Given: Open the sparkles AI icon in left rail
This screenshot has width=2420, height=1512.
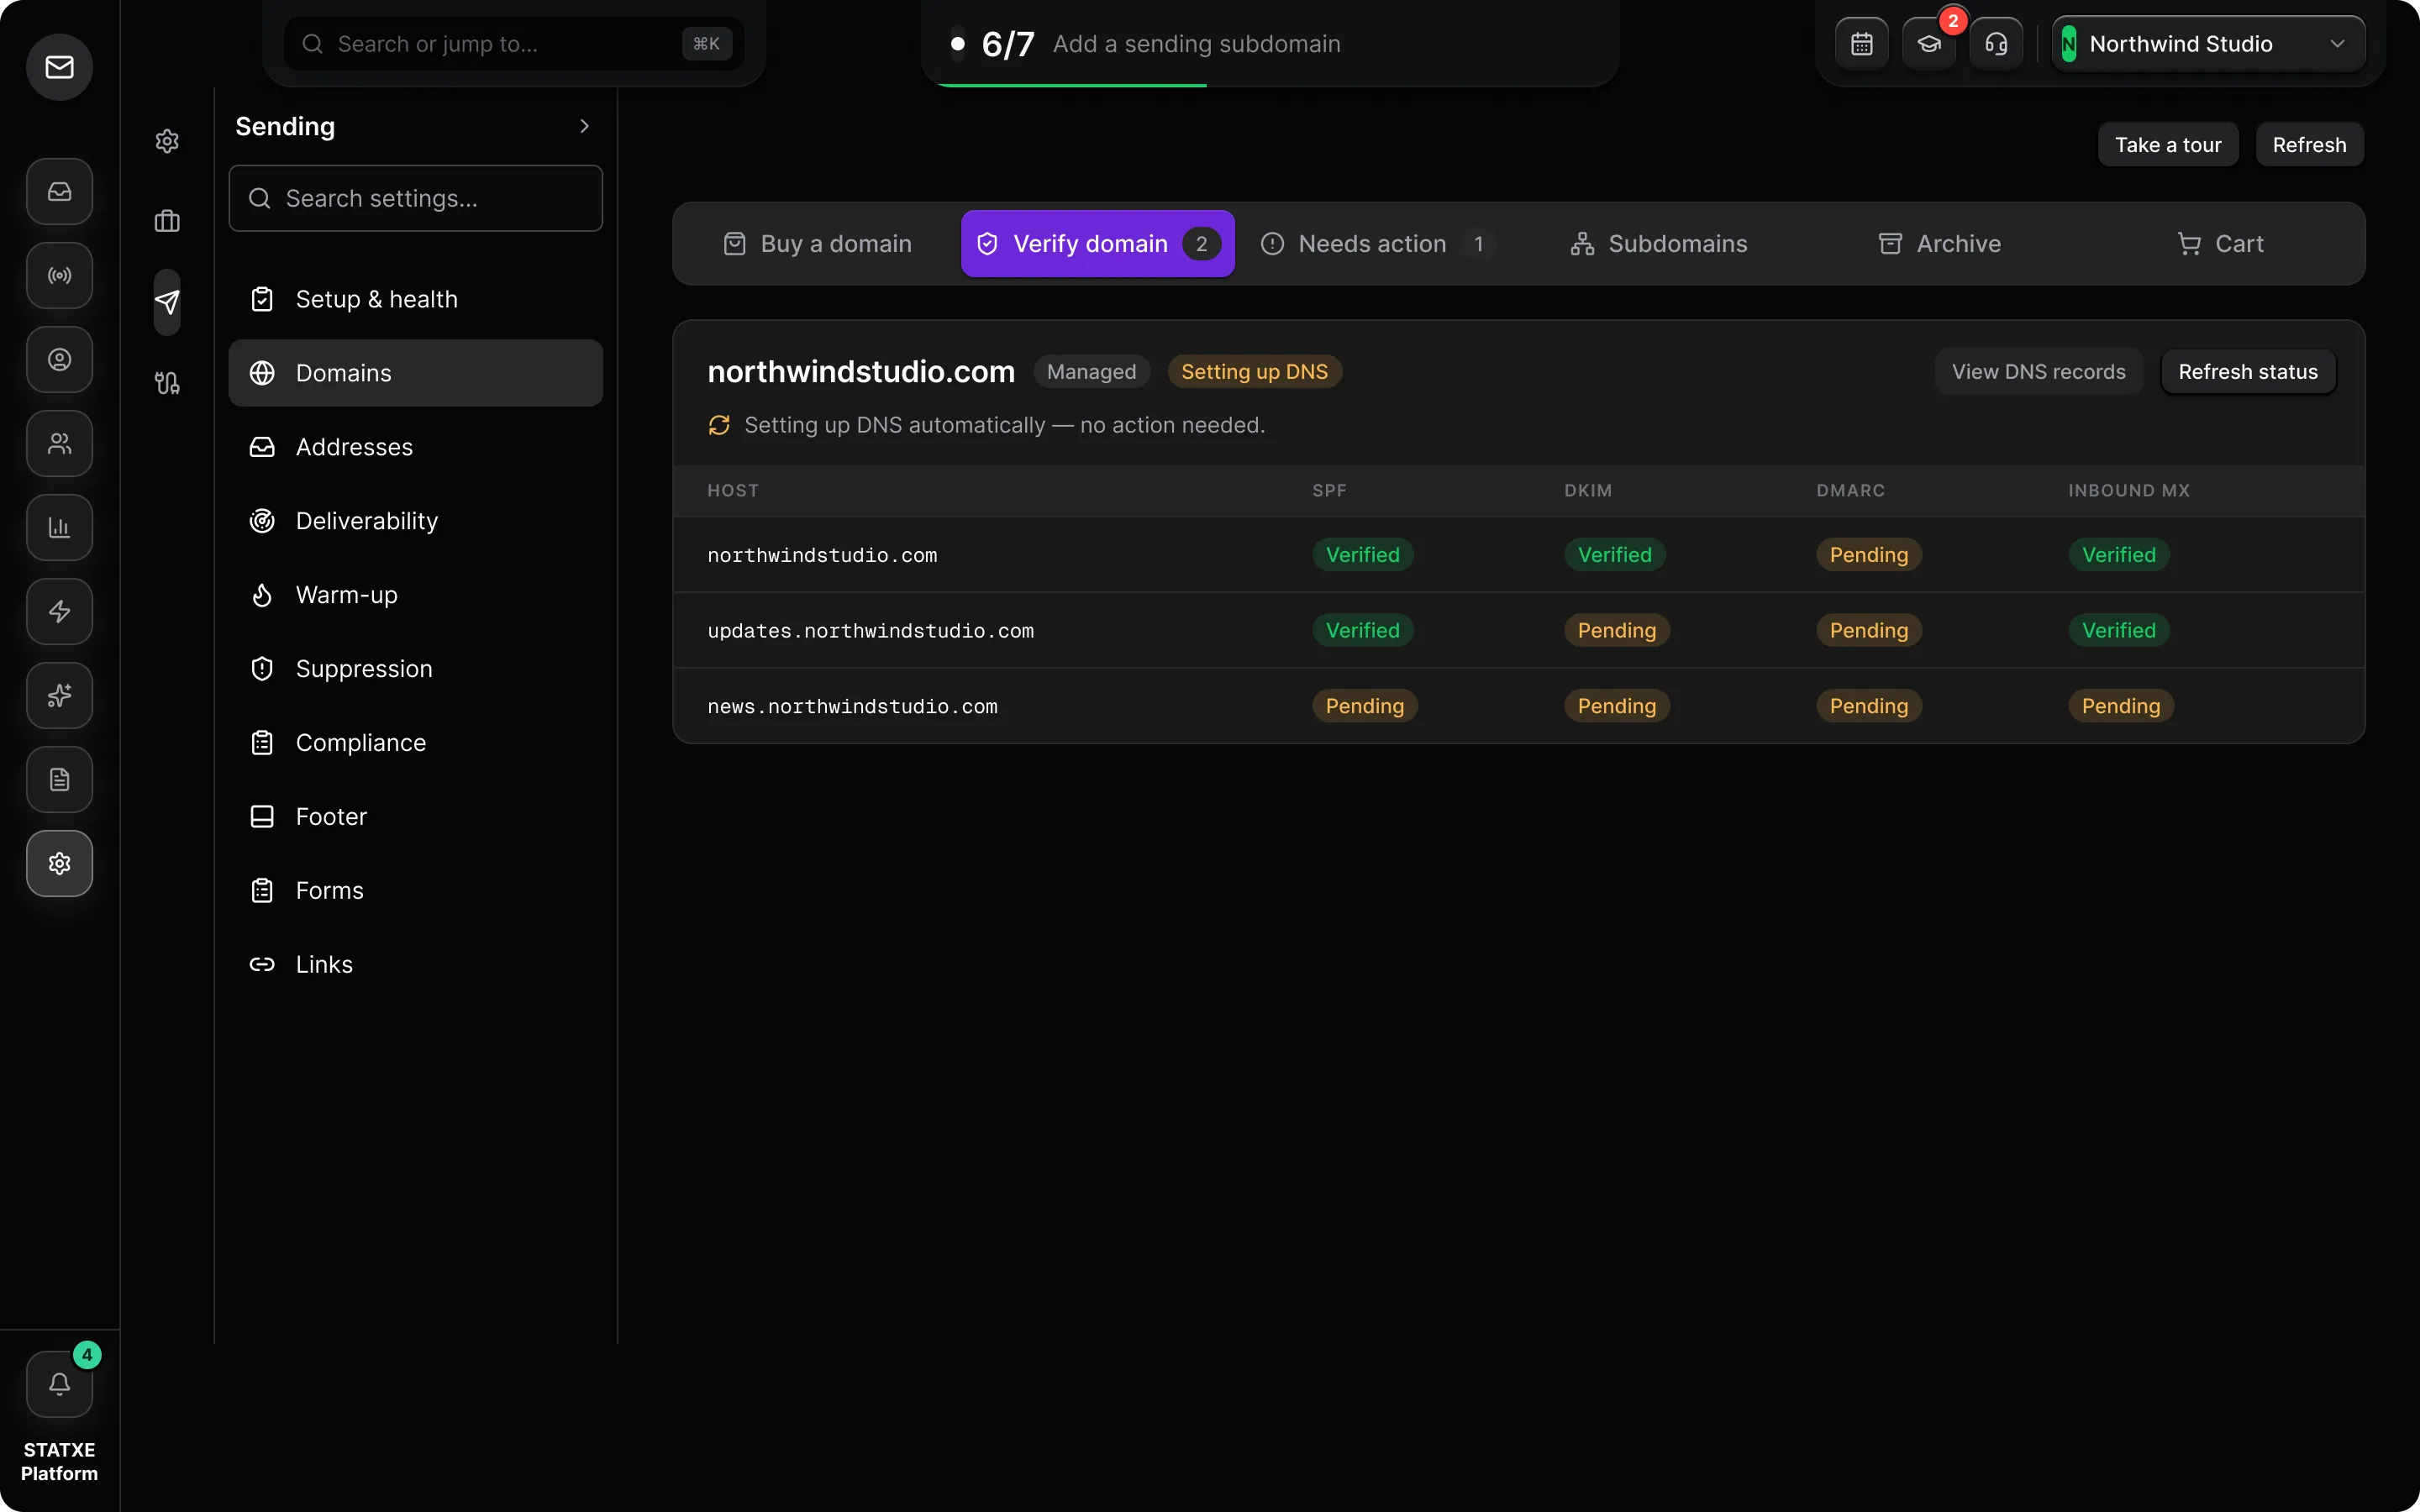Looking at the screenshot, I should (59, 695).
